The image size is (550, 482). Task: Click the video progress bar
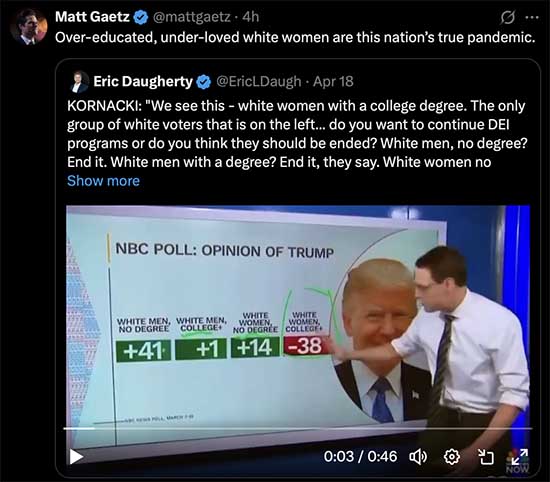(297, 428)
